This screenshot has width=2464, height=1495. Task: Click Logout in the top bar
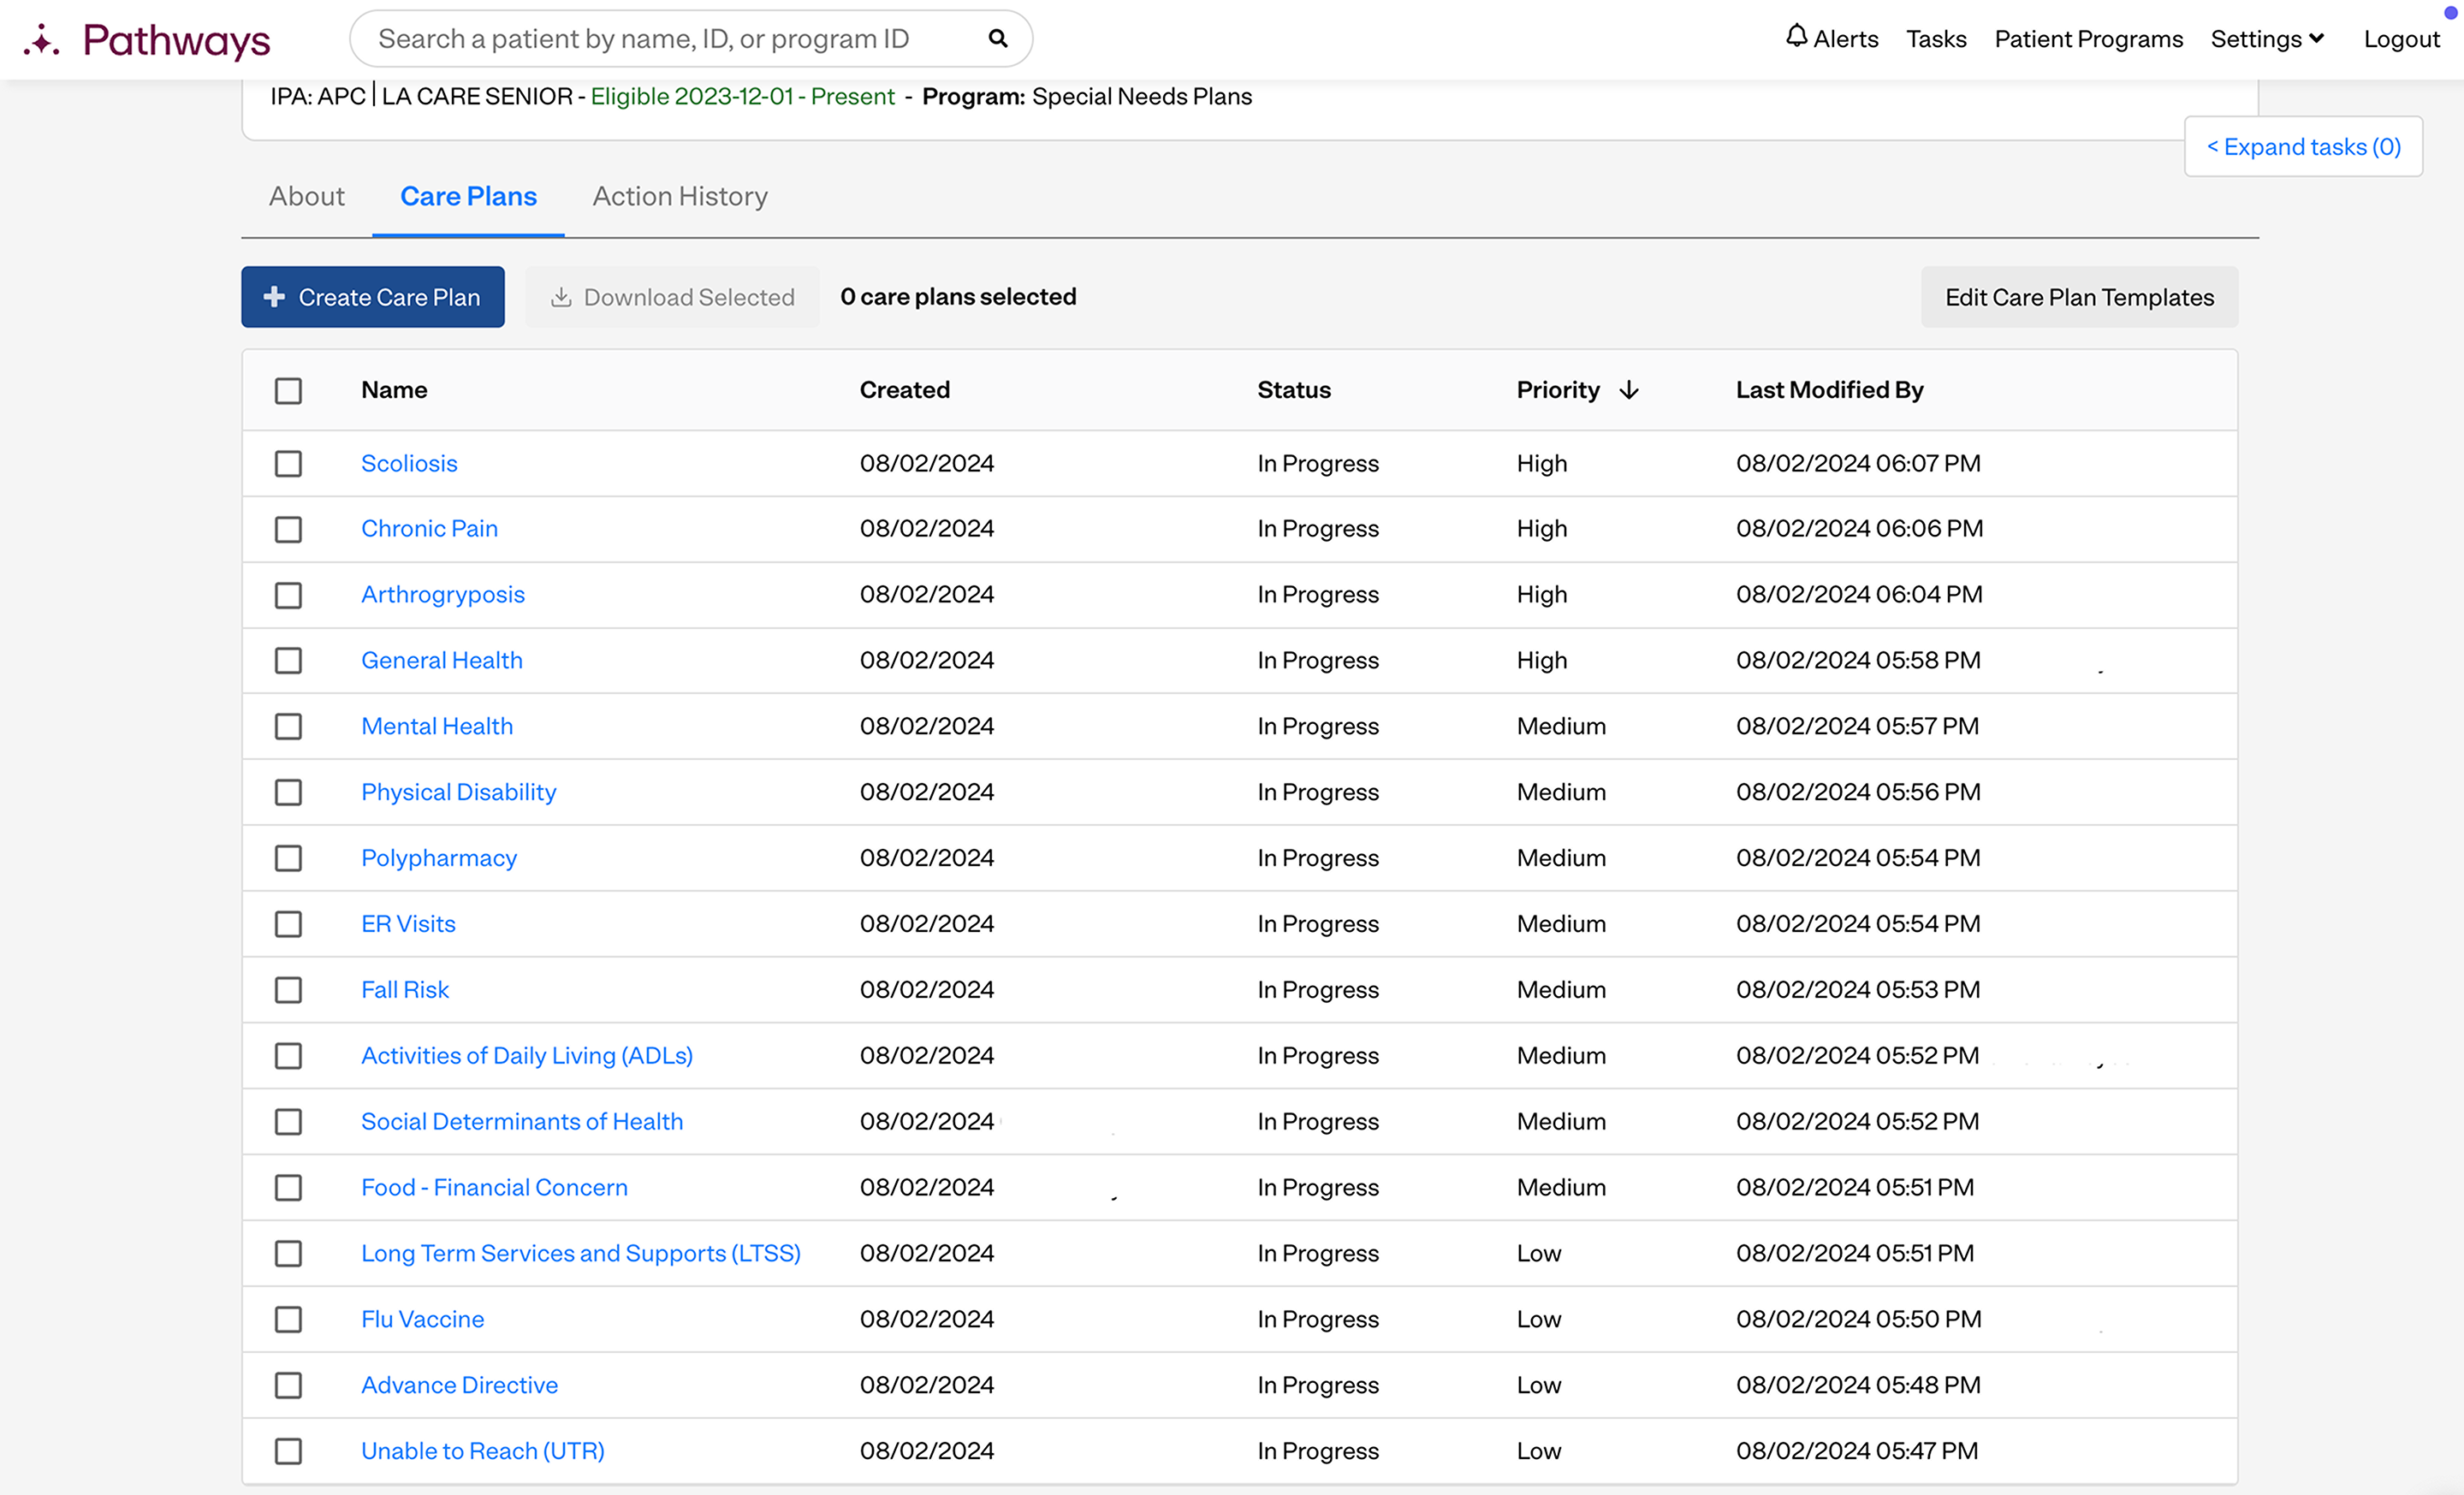(x=2401, y=39)
